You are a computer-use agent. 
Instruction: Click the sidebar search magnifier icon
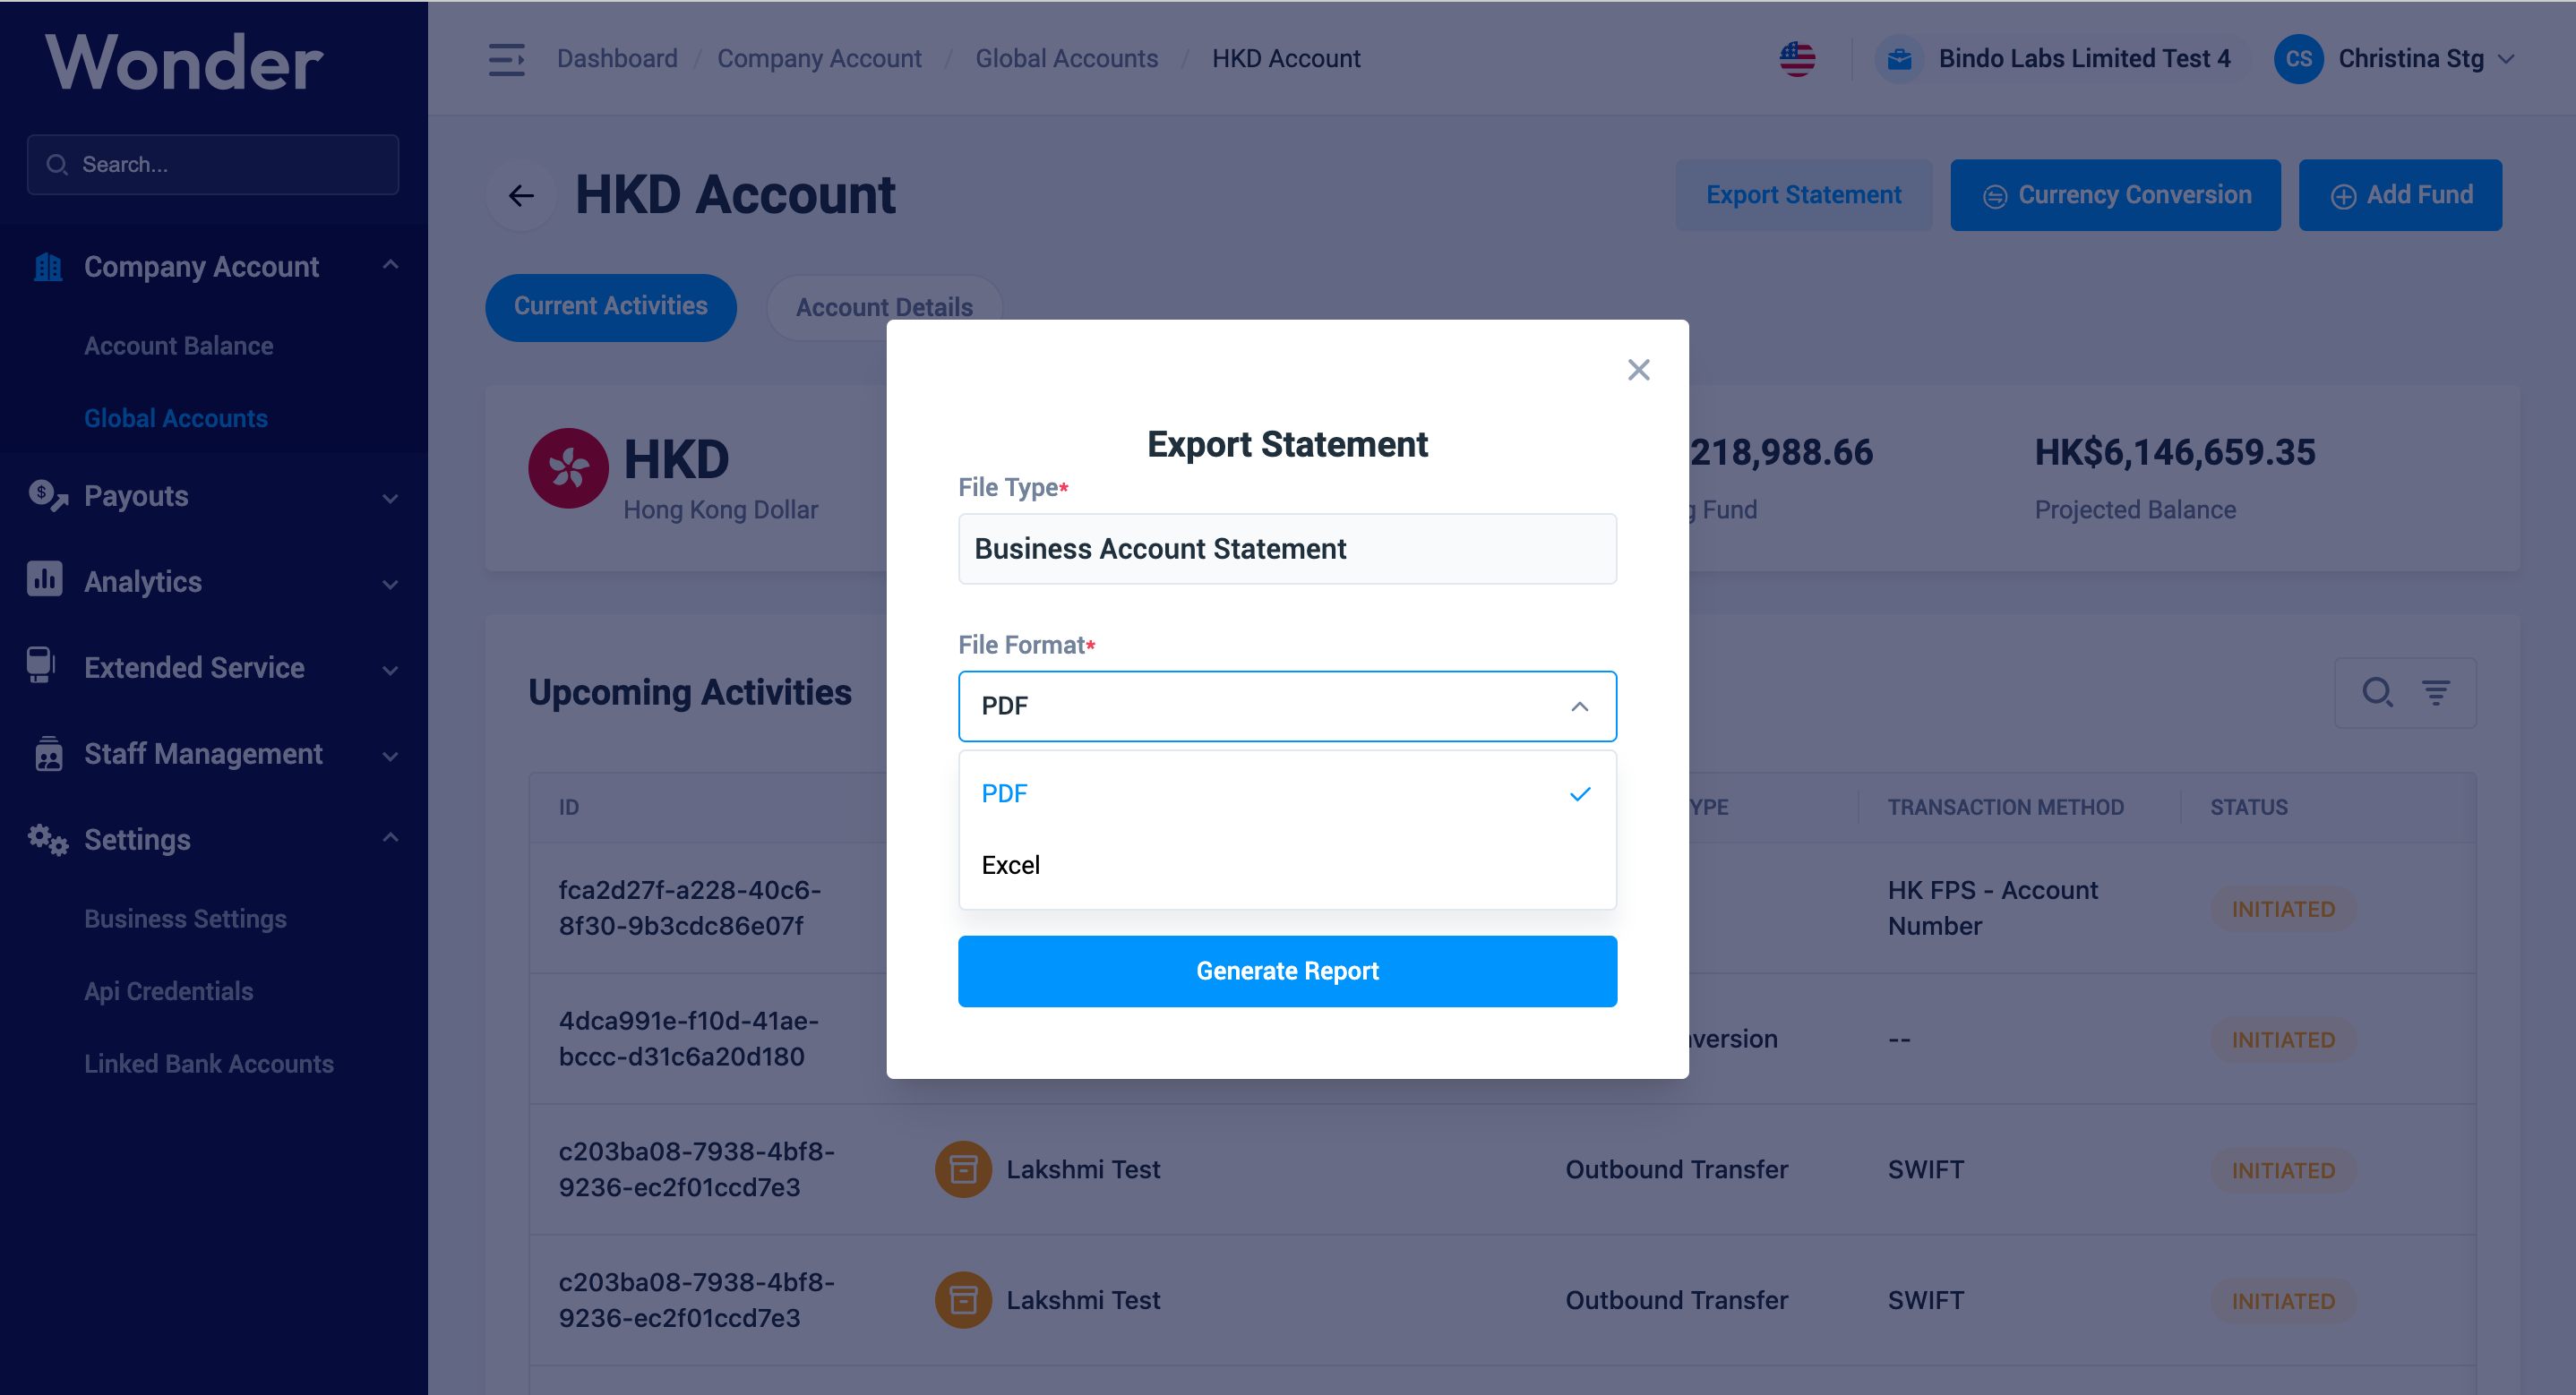[x=57, y=164]
